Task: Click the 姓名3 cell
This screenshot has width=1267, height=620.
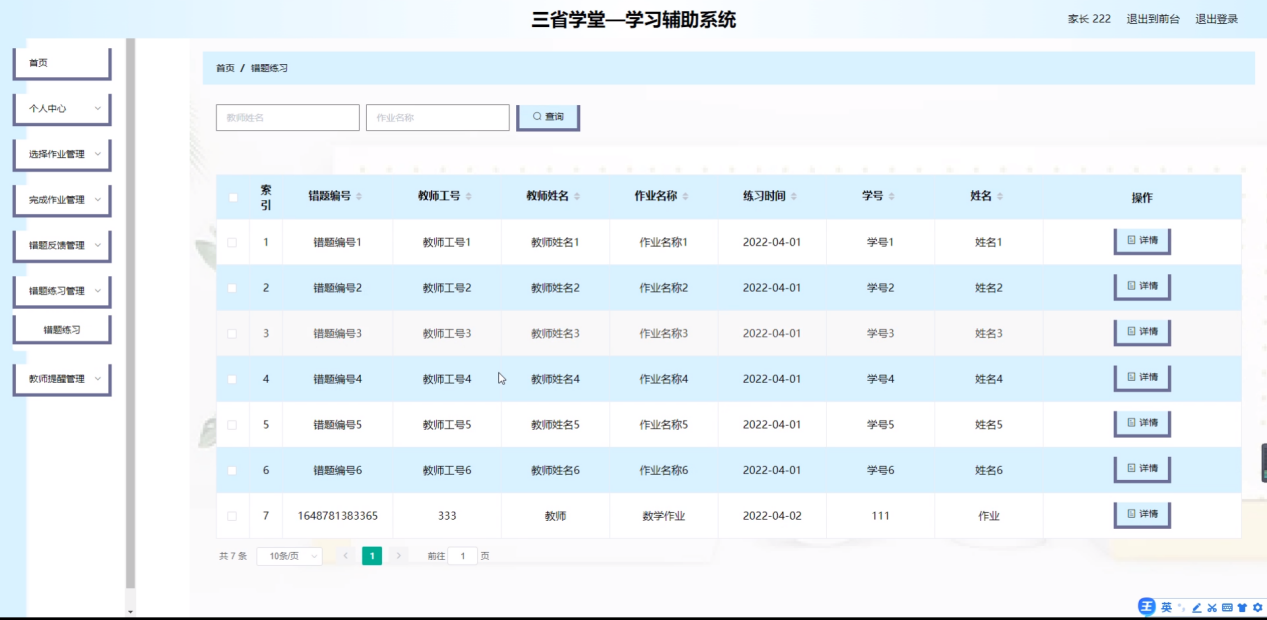Action: pos(989,333)
